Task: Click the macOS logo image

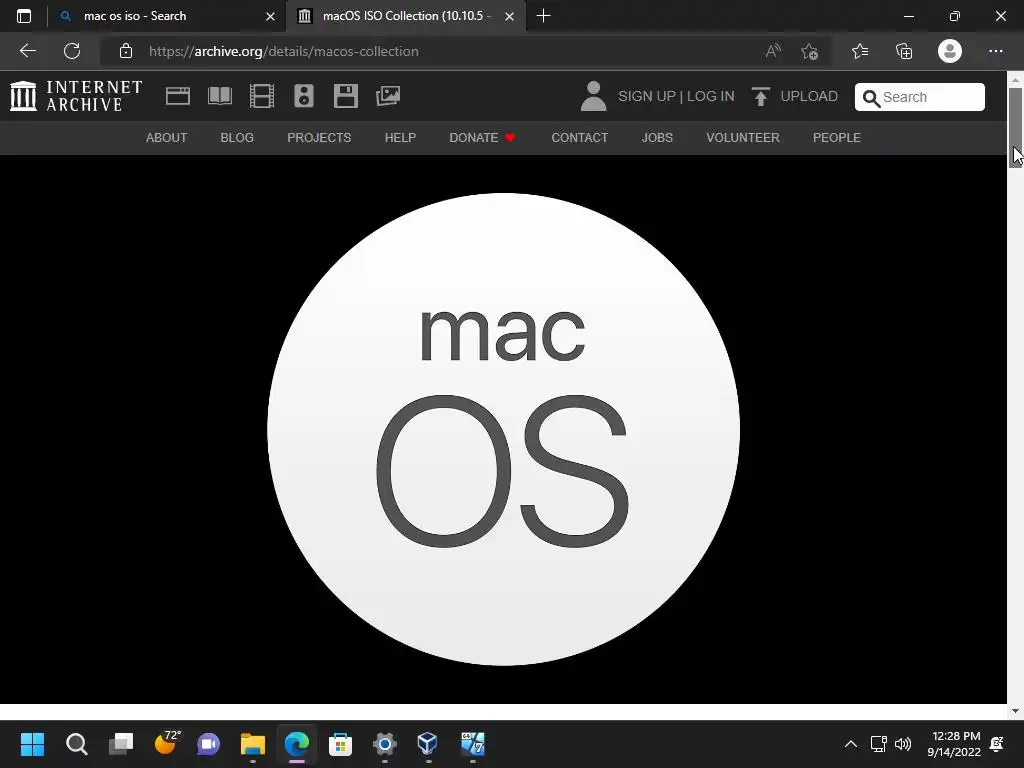Action: [x=503, y=429]
